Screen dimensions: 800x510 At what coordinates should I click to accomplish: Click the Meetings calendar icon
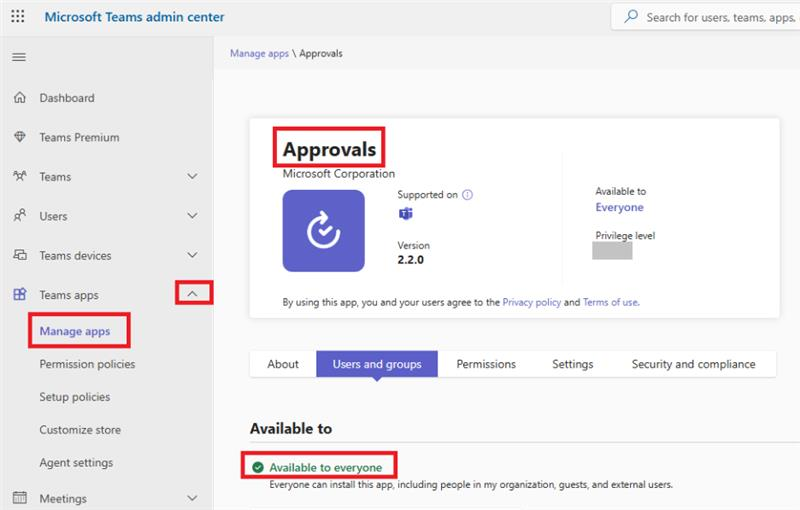click(x=19, y=498)
